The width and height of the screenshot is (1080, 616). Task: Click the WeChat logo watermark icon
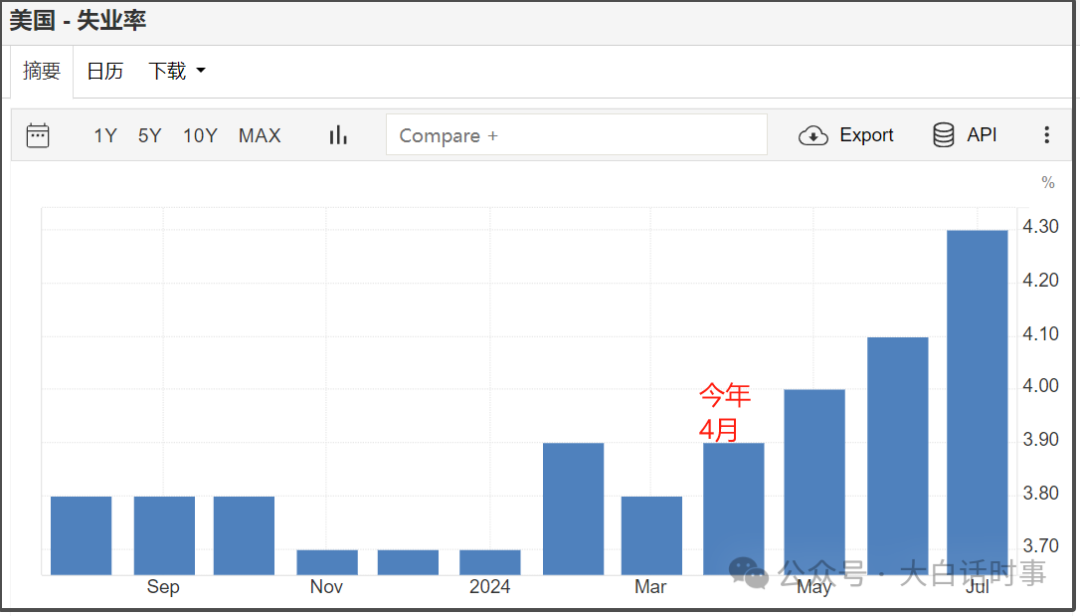pyautogui.click(x=748, y=573)
